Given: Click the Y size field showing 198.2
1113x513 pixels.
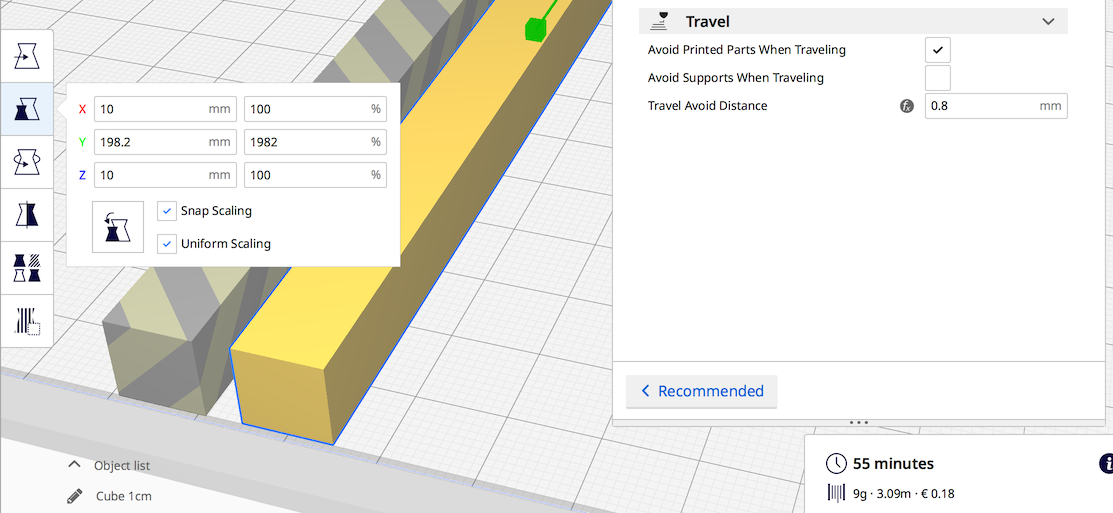Looking at the screenshot, I should coord(165,142).
